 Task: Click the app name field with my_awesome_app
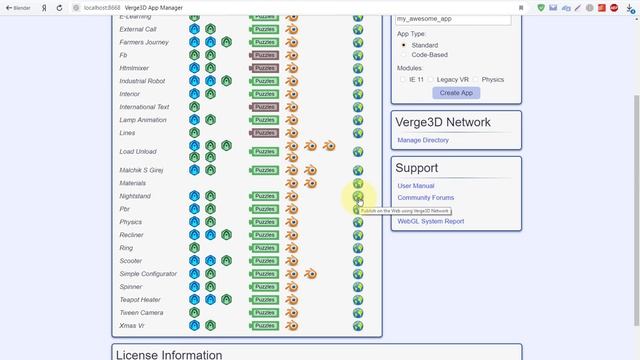click(x=453, y=19)
